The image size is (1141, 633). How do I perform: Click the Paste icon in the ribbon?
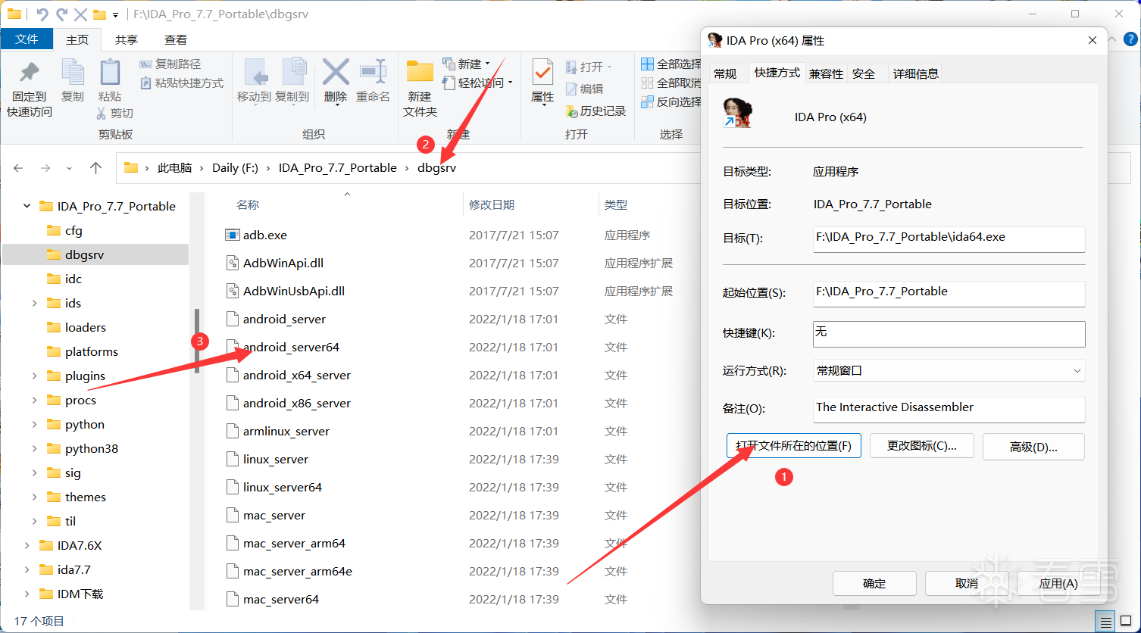pyautogui.click(x=110, y=73)
